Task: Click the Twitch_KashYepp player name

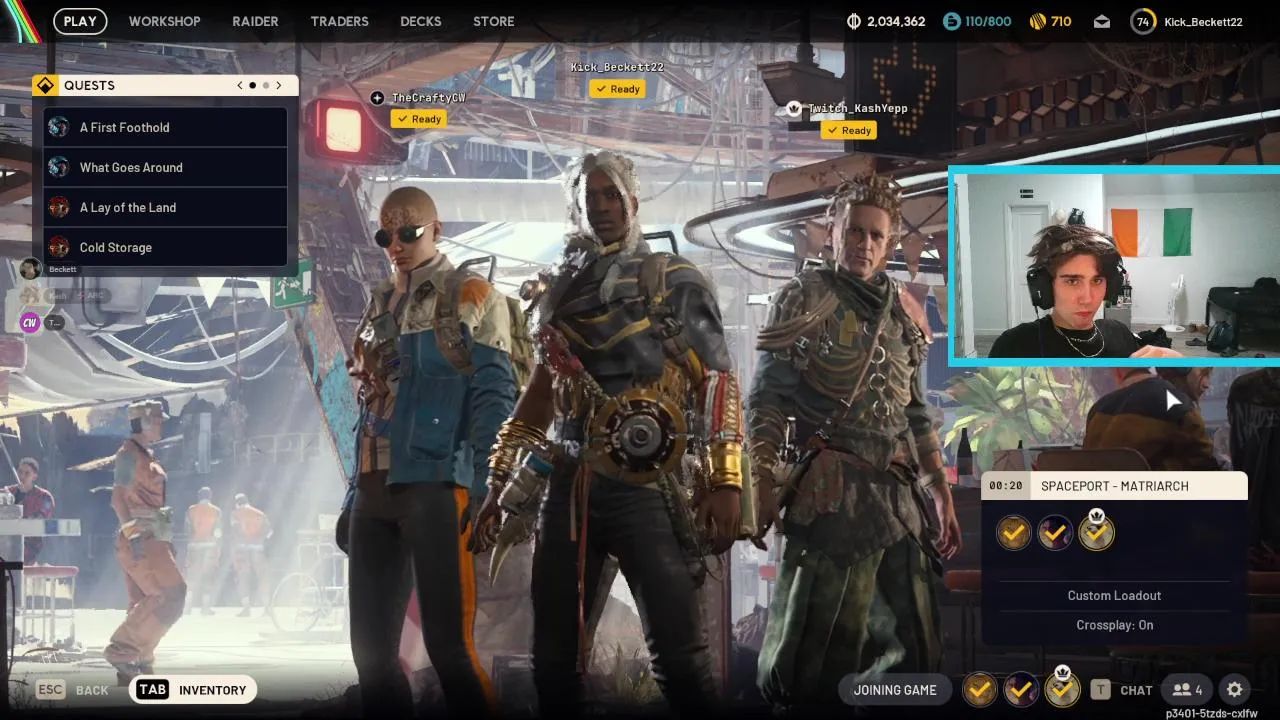Action: tap(857, 108)
